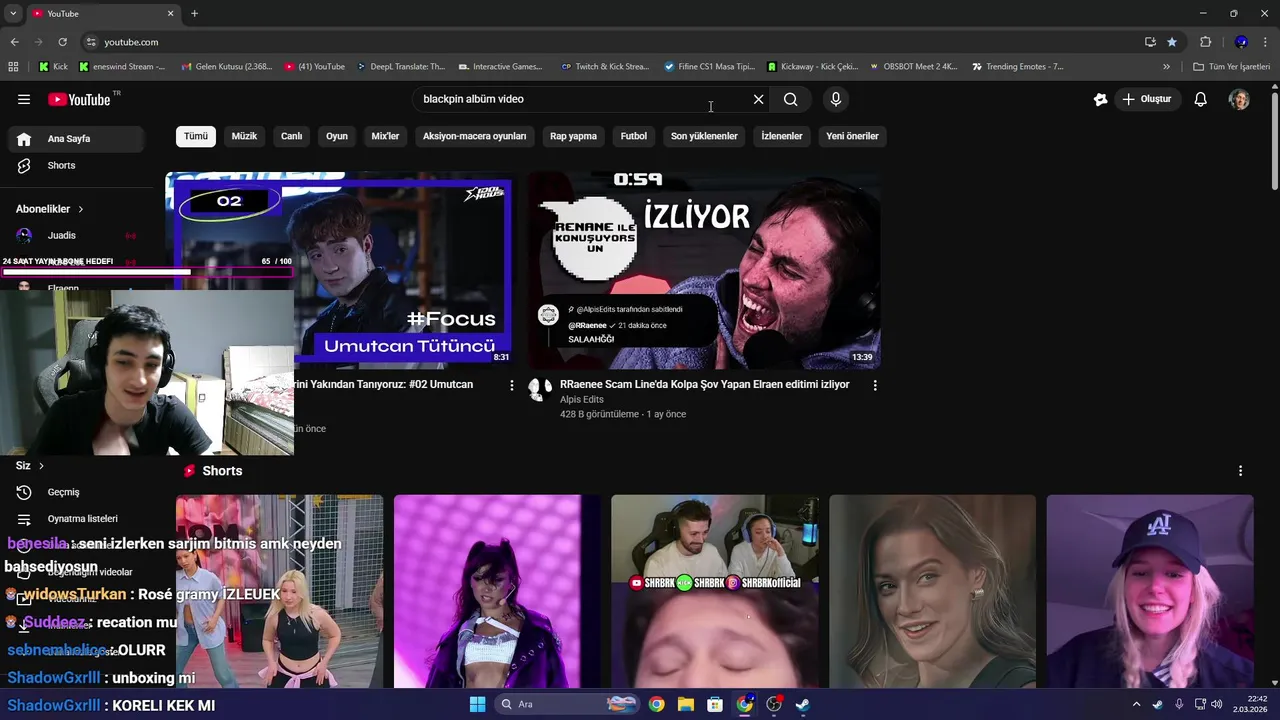The height and width of the screenshot is (720, 1280).
Task: Open the purple stage performer Short
Action: click(x=497, y=591)
